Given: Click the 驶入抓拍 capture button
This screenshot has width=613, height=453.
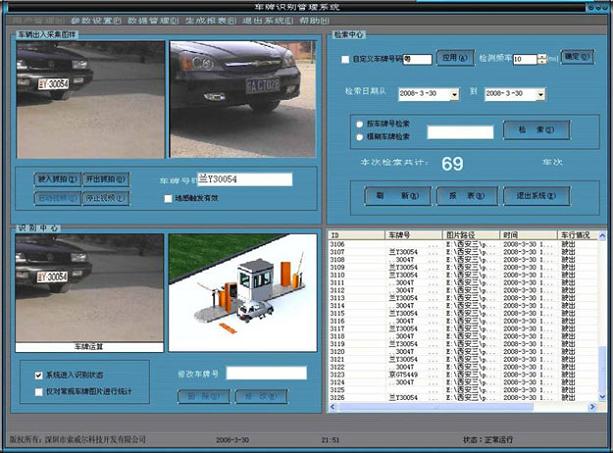Looking at the screenshot, I should pos(58,181).
